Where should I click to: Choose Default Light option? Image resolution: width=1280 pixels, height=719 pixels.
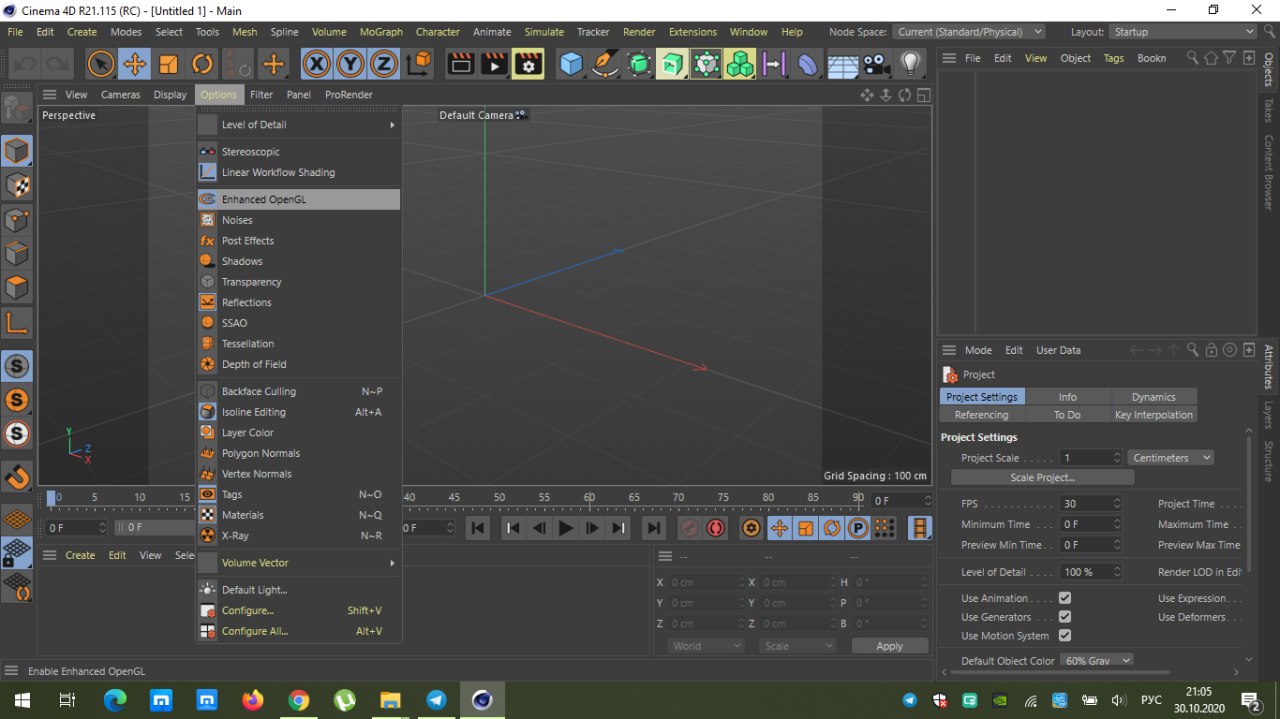(x=299, y=589)
